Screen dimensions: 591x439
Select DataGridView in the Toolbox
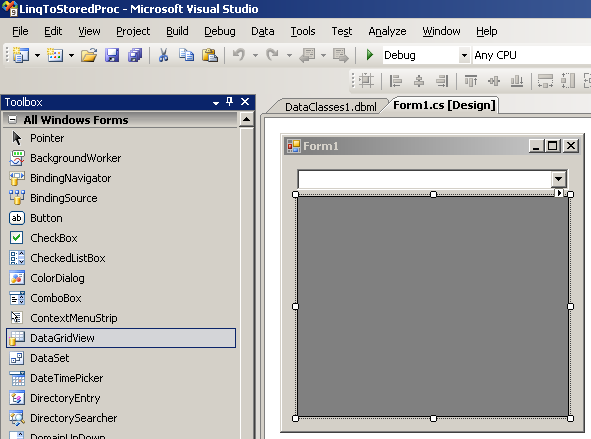[x=121, y=338]
